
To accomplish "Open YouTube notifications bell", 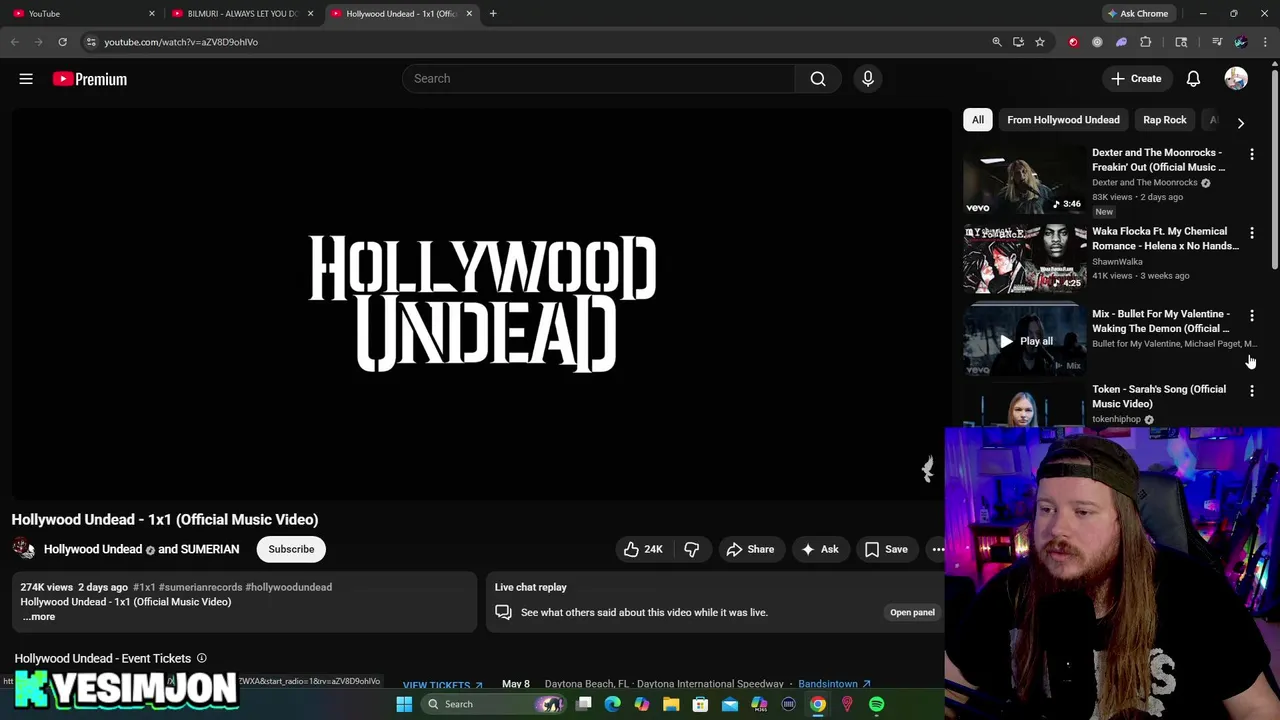I will 1193,79.
